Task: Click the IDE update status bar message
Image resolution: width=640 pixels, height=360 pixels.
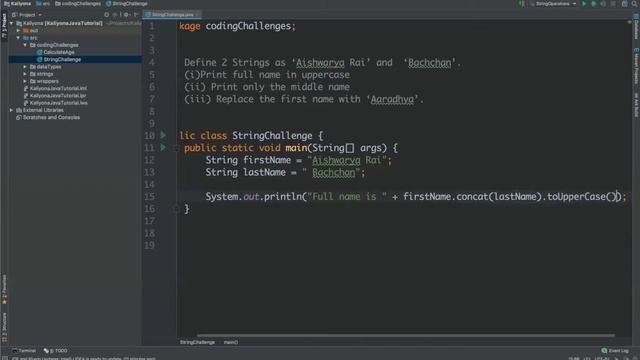Action: tap(84, 358)
